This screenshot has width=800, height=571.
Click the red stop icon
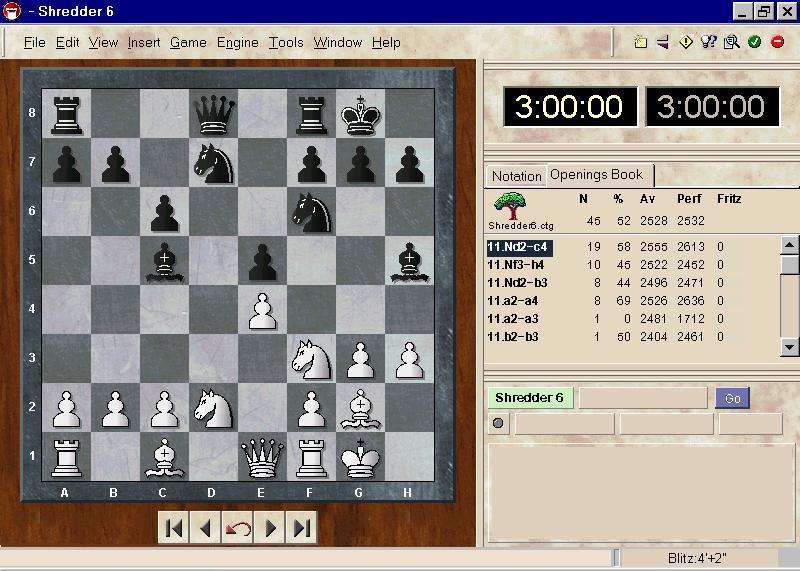[777, 42]
